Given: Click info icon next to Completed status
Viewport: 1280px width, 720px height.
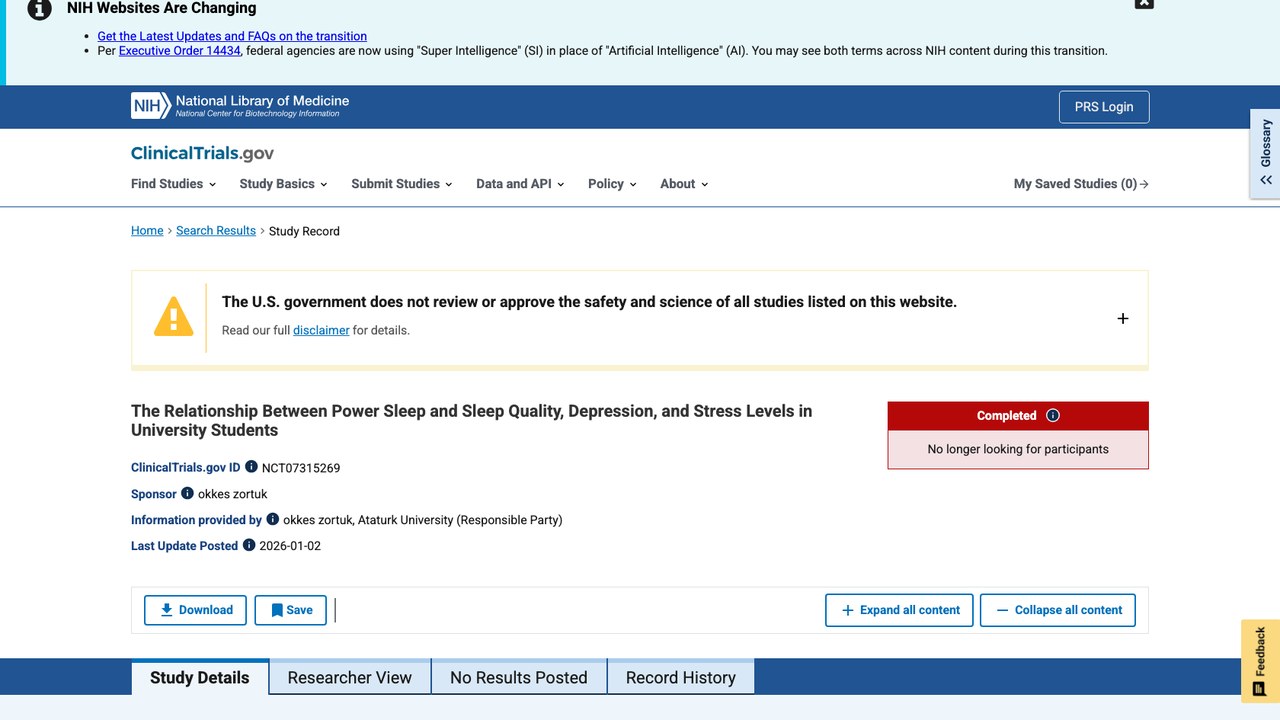Looking at the screenshot, I should click(x=1053, y=416).
